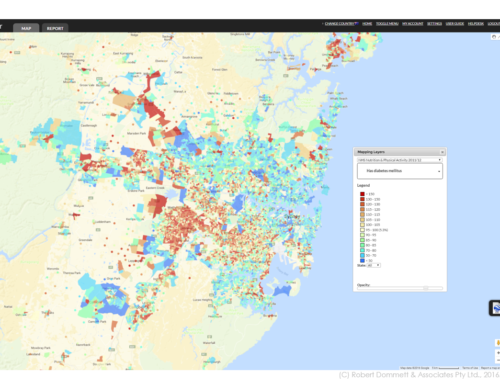Click the dark red >150 legend swatch
500x383 pixels.
pyautogui.click(x=362, y=194)
